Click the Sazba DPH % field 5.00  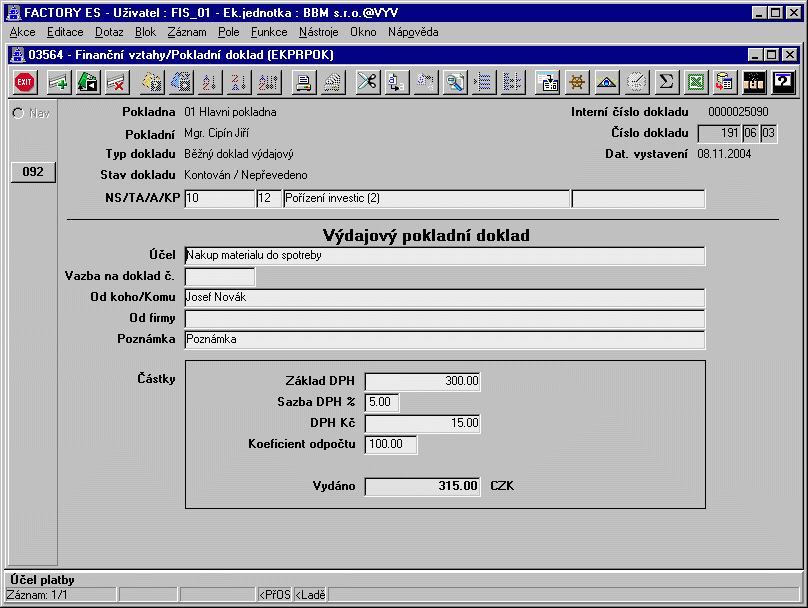tap(382, 402)
